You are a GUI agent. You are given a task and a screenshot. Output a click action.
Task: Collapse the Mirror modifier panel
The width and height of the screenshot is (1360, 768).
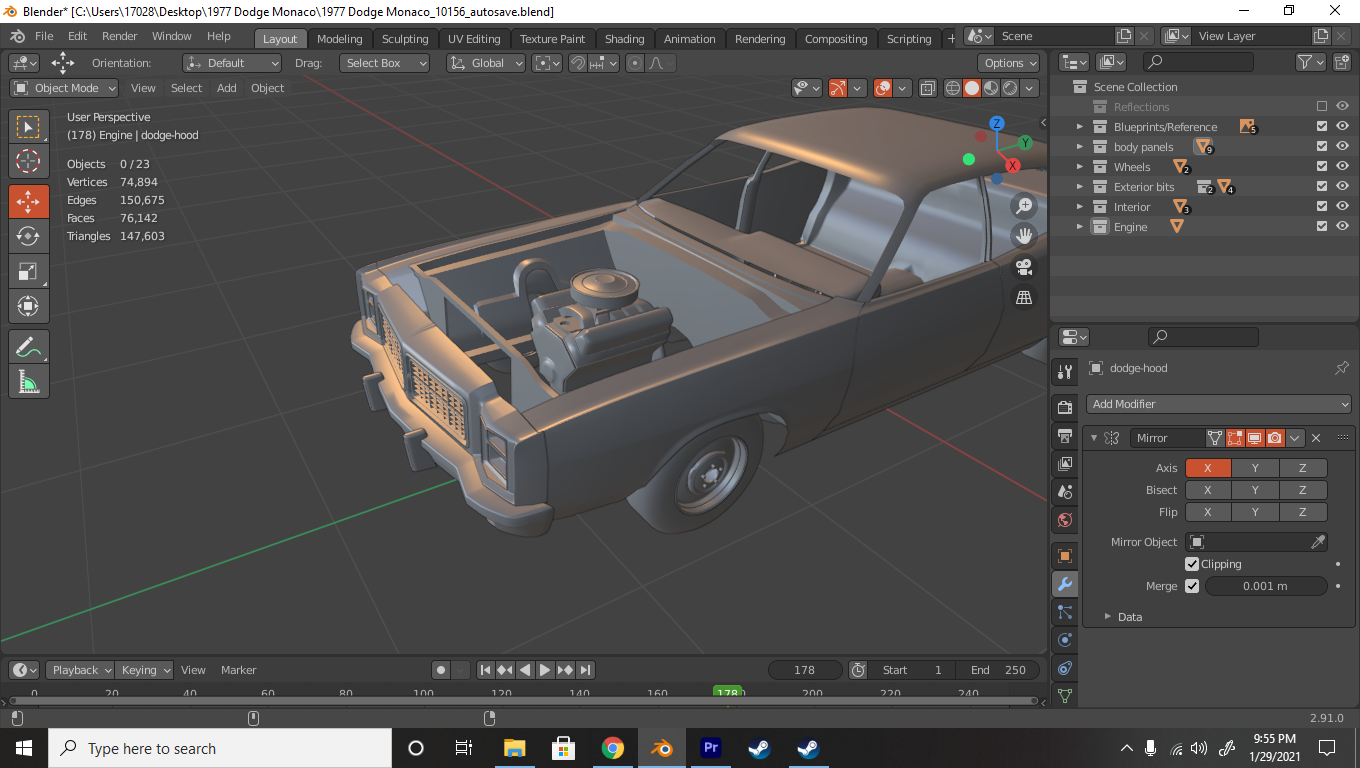tap(1094, 438)
